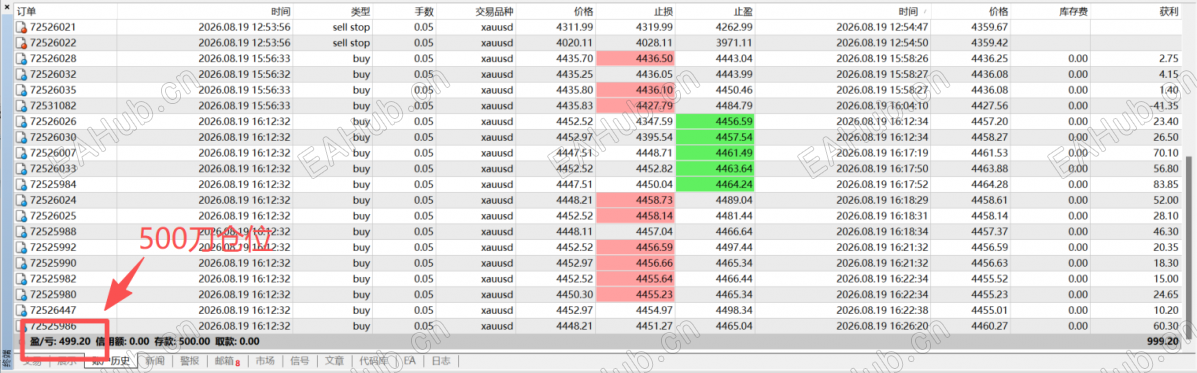This screenshot has width=1197, height=373.
Task: Click the icon for order 72525980
Action: coord(21,294)
